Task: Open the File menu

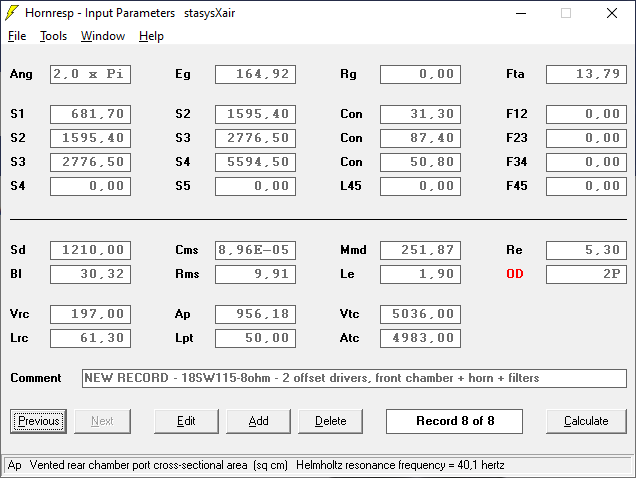Action: click(17, 36)
